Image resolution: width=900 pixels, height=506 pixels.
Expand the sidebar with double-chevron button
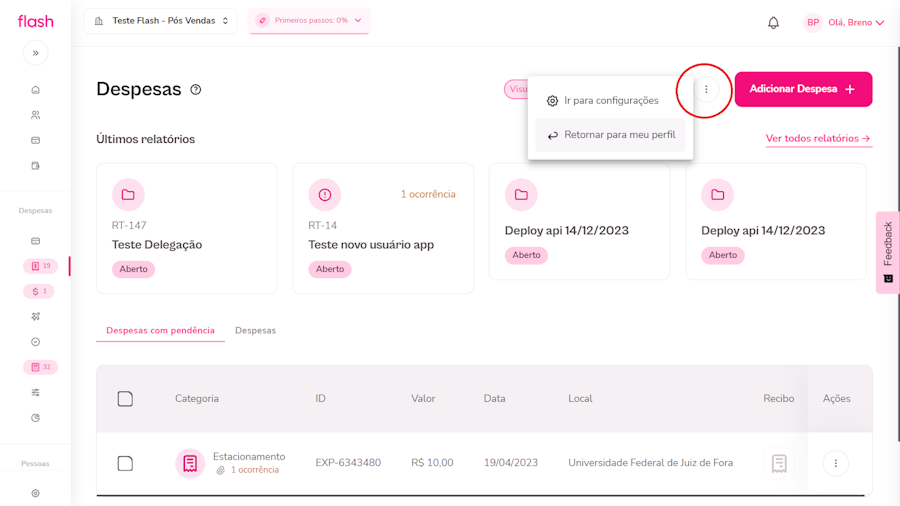35,53
